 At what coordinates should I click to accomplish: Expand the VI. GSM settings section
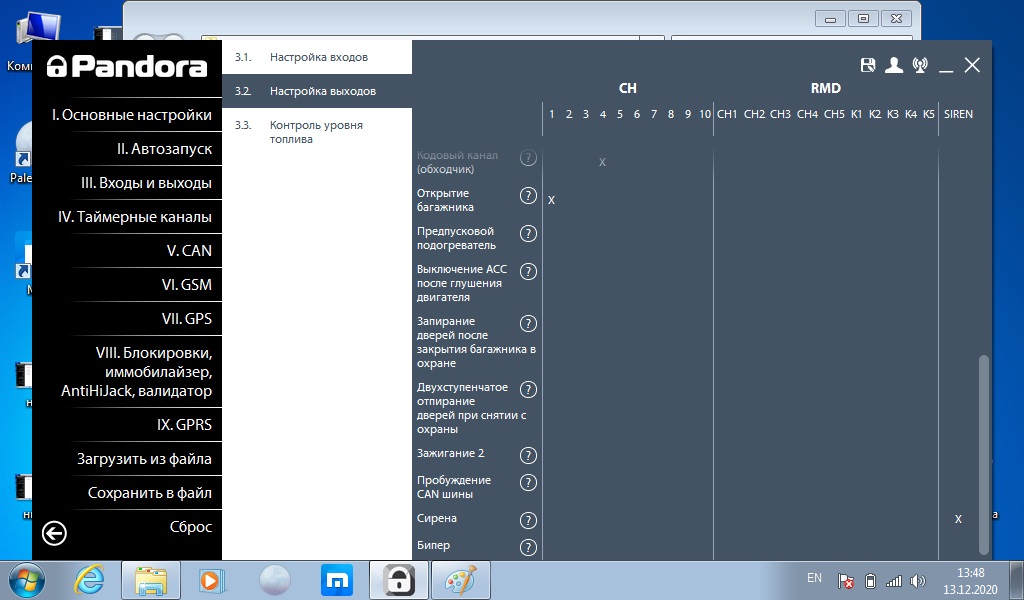pos(186,285)
